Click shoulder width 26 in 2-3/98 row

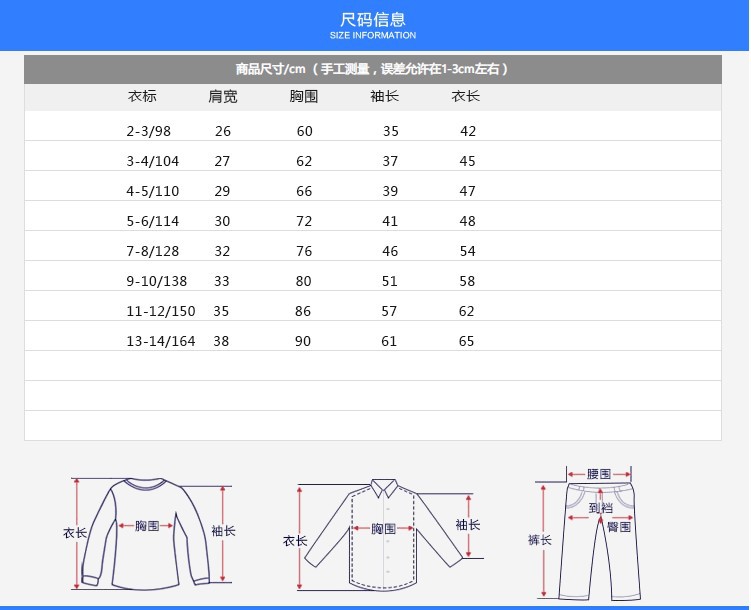(x=223, y=131)
